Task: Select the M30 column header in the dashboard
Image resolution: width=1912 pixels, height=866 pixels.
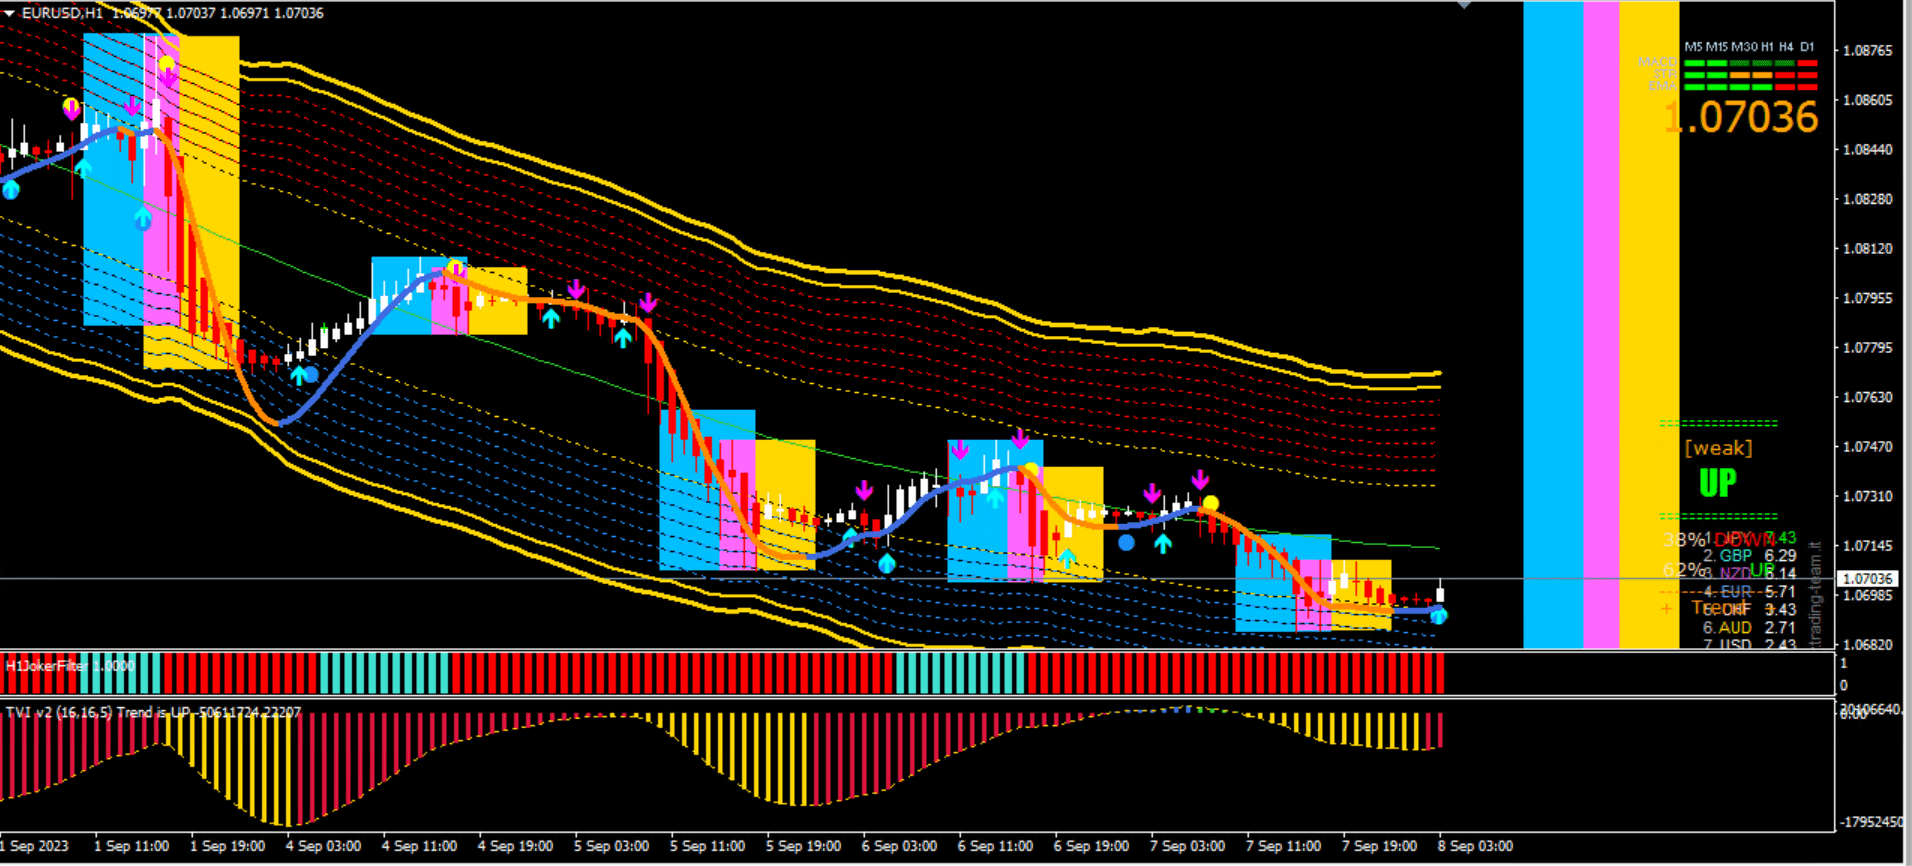Action: click(1744, 47)
